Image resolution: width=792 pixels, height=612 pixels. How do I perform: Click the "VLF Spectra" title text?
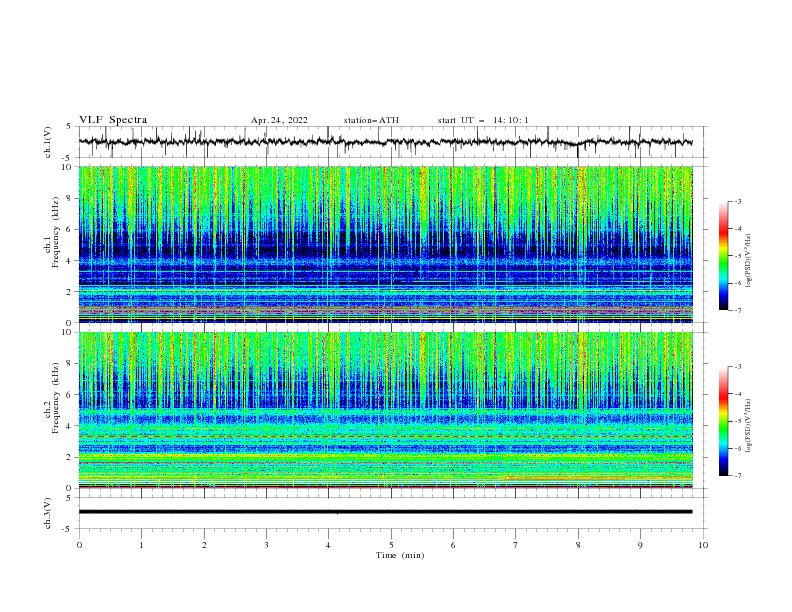pyautogui.click(x=113, y=120)
